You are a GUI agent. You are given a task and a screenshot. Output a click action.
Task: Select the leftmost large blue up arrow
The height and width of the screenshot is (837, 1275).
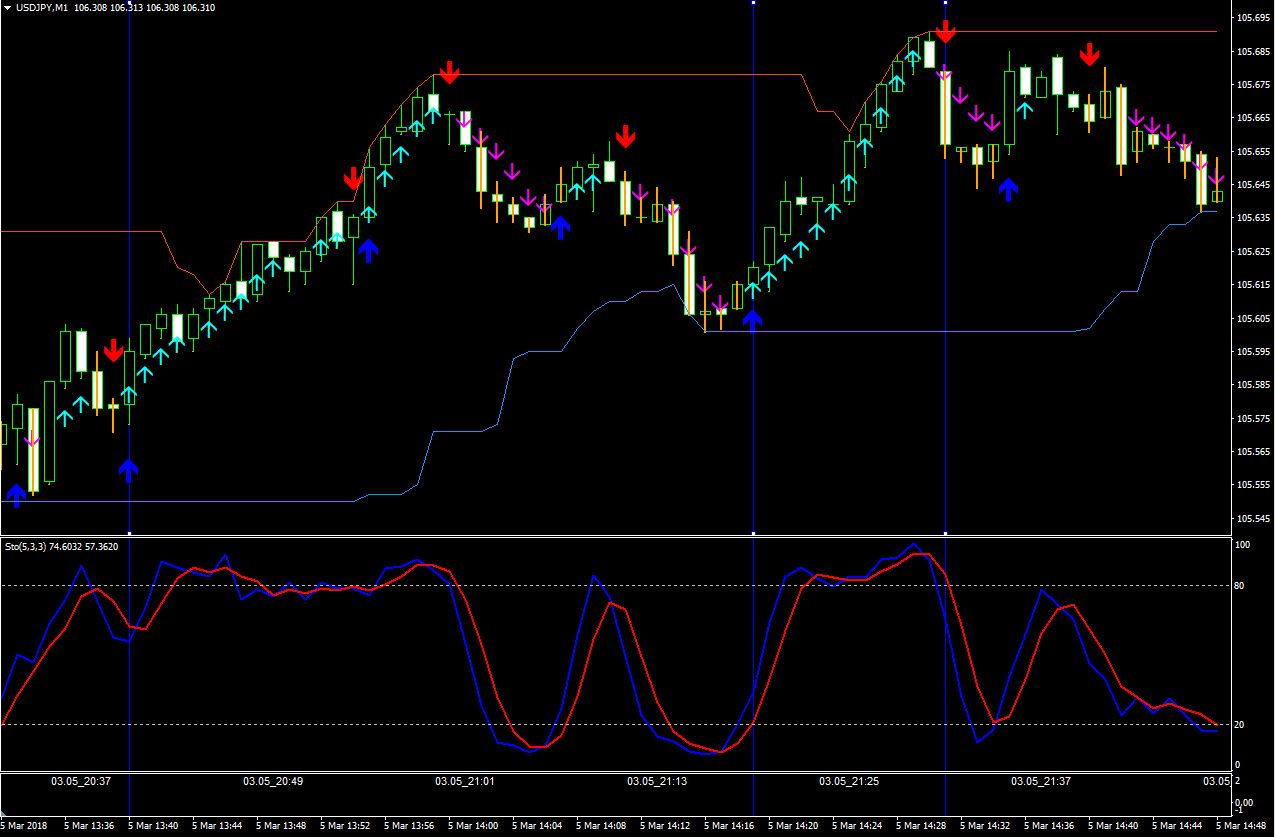(16, 494)
